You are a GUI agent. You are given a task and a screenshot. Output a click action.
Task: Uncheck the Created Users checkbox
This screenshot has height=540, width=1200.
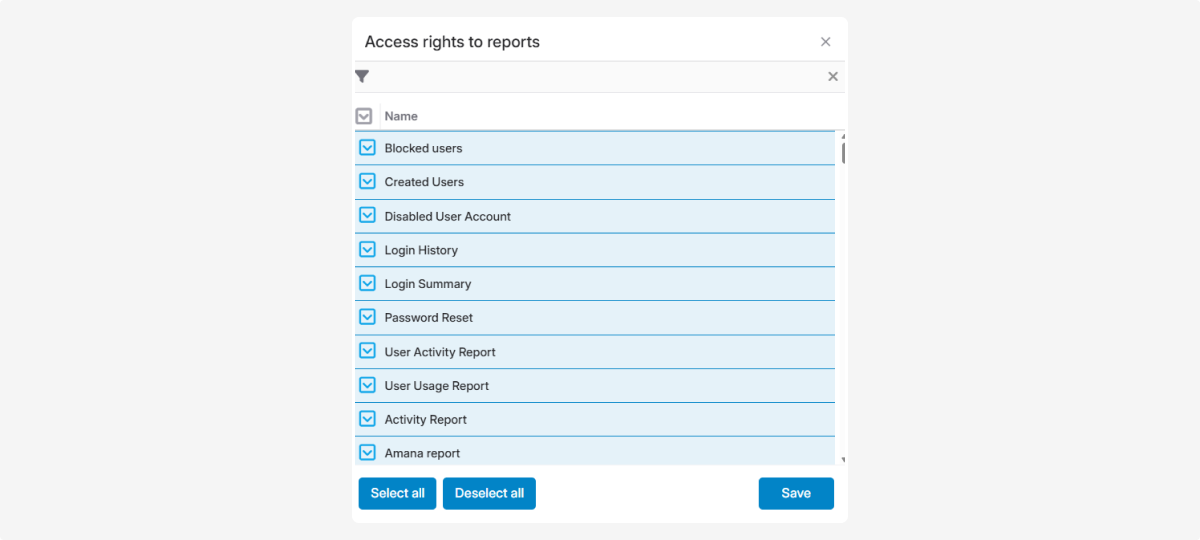point(367,182)
